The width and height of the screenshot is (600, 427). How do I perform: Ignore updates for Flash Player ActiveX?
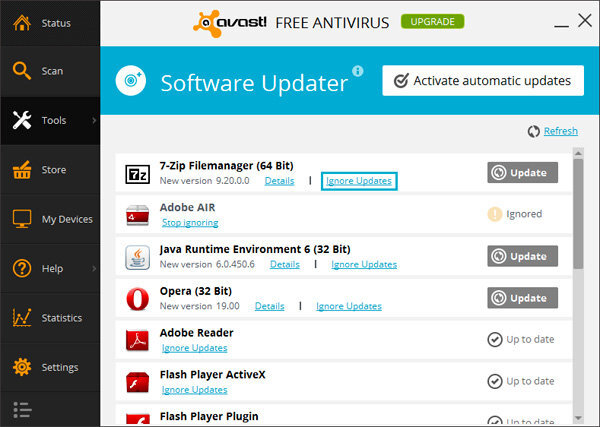pos(195,390)
